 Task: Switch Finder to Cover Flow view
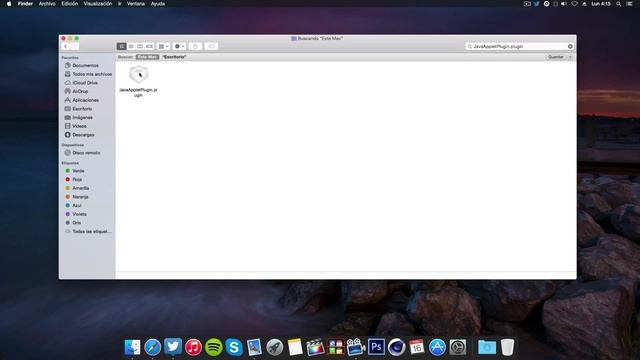point(149,47)
